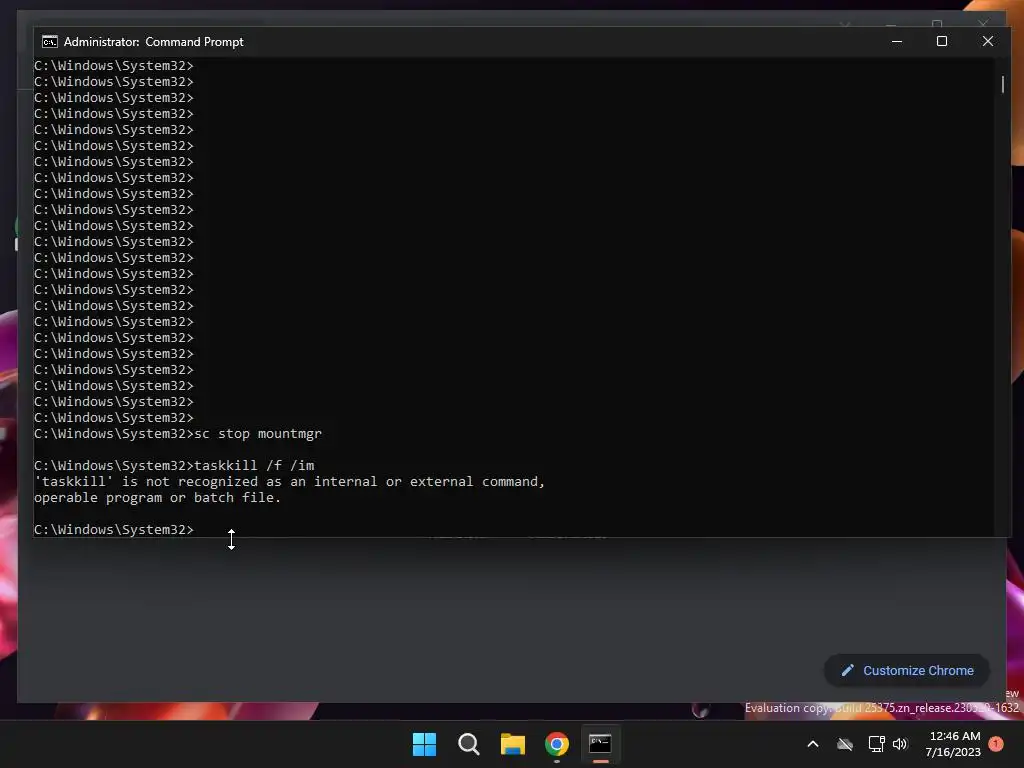Image resolution: width=1024 pixels, height=768 pixels.
Task: Click the 'sc stop mountmgr' command line
Action: [178, 434]
